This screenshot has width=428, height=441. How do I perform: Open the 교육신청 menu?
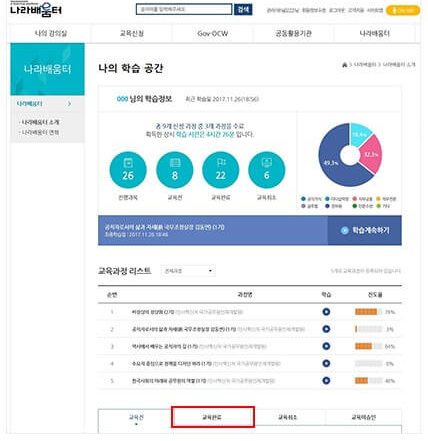coord(132,33)
